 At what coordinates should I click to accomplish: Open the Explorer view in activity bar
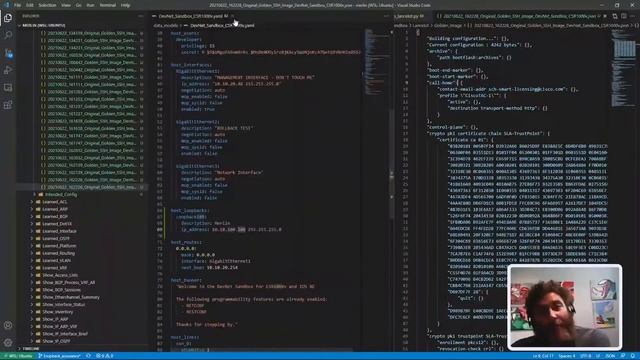click(8, 18)
